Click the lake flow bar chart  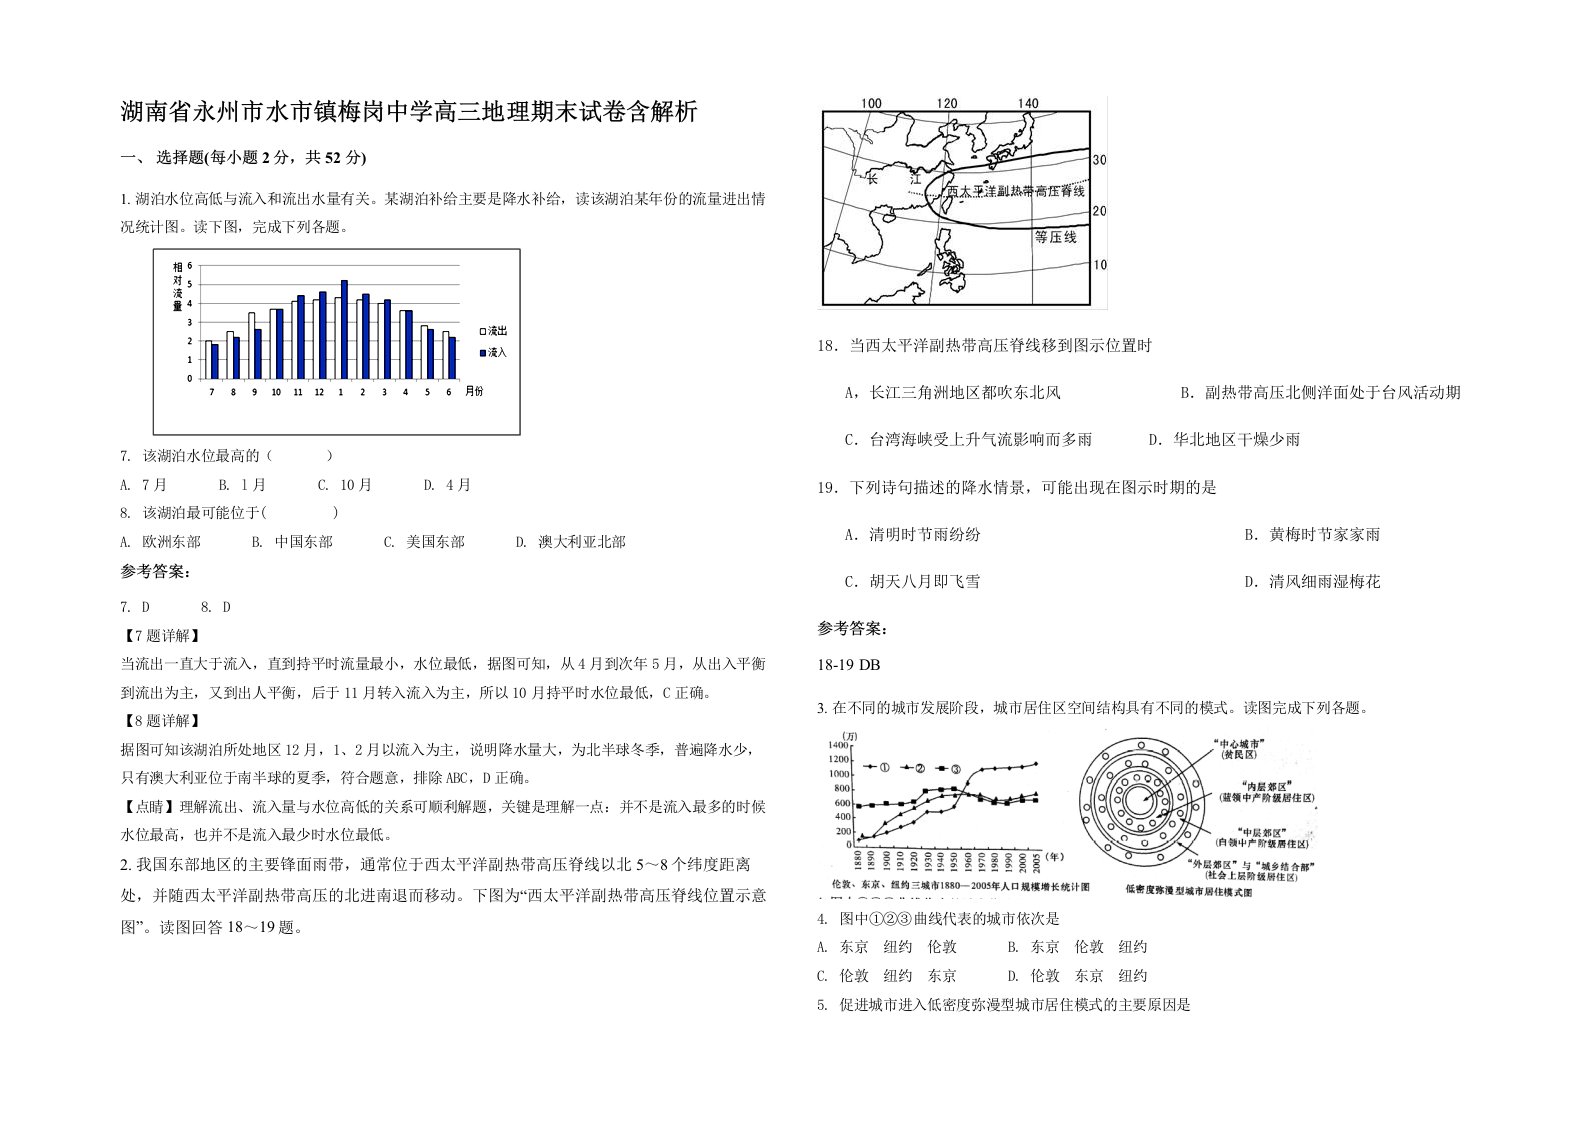[x=337, y=341]
